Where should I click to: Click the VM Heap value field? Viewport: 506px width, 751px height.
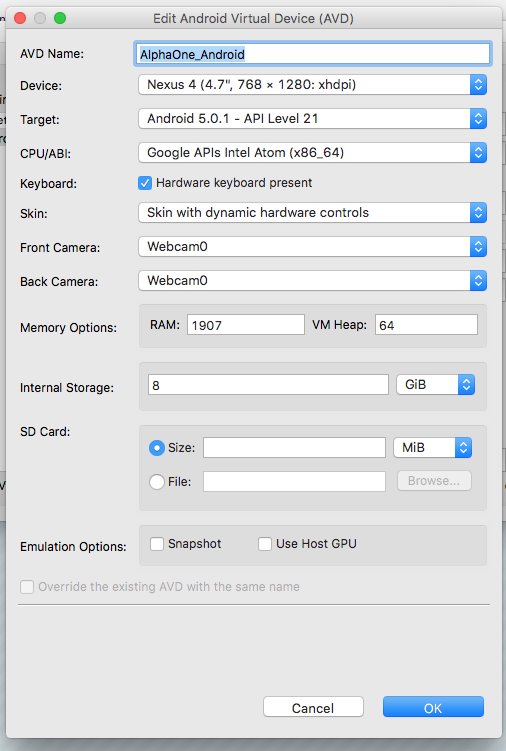(x=426, y=325)
